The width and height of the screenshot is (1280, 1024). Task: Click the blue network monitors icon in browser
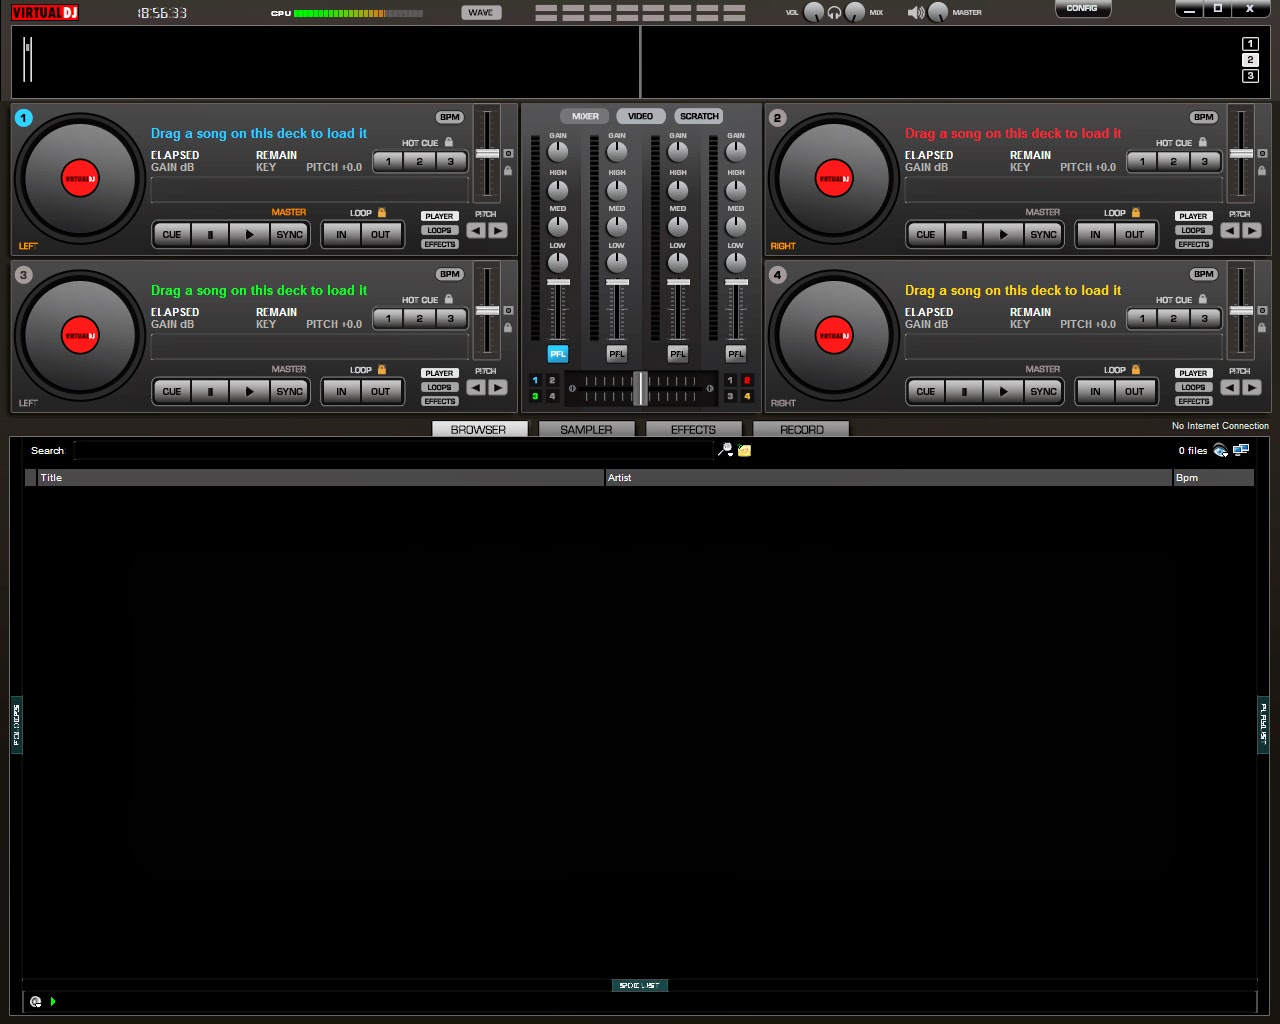pyautogui.click(x=1241, y=450)
